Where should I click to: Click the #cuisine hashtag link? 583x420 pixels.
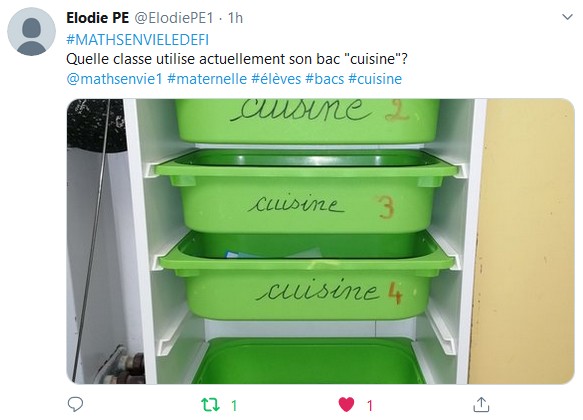(375, 79)
